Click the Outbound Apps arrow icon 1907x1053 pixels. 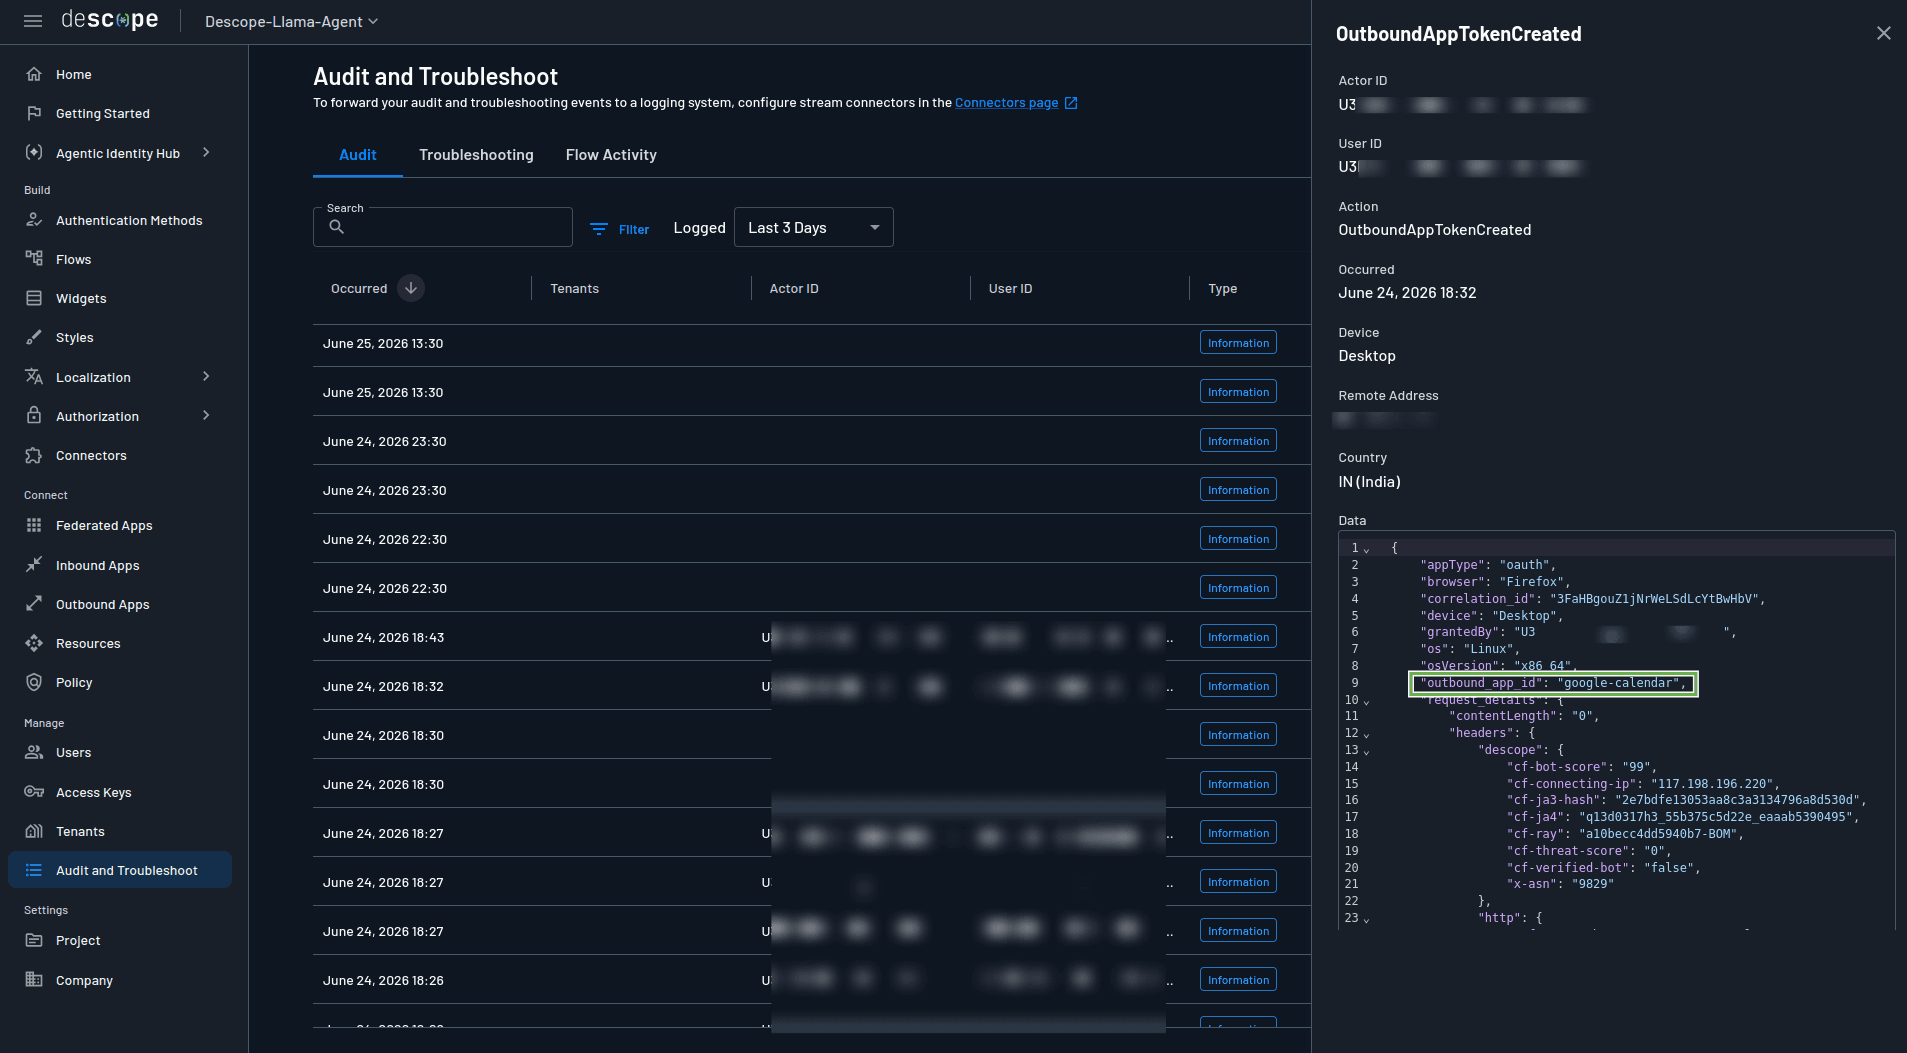coord(34,604)
